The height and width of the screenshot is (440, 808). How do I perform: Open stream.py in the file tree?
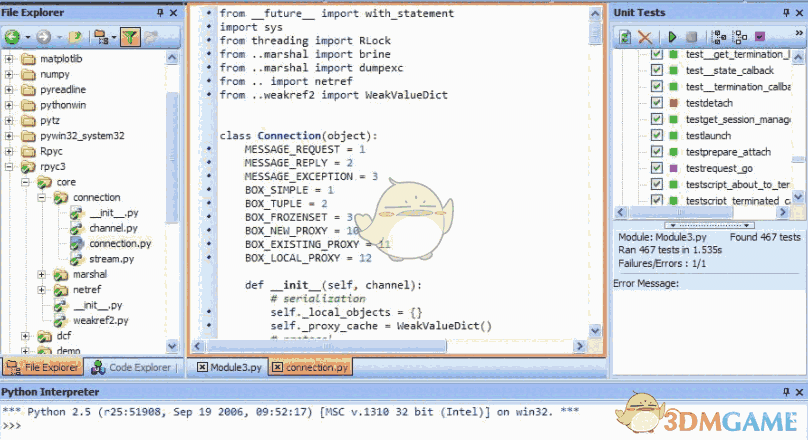111,259
